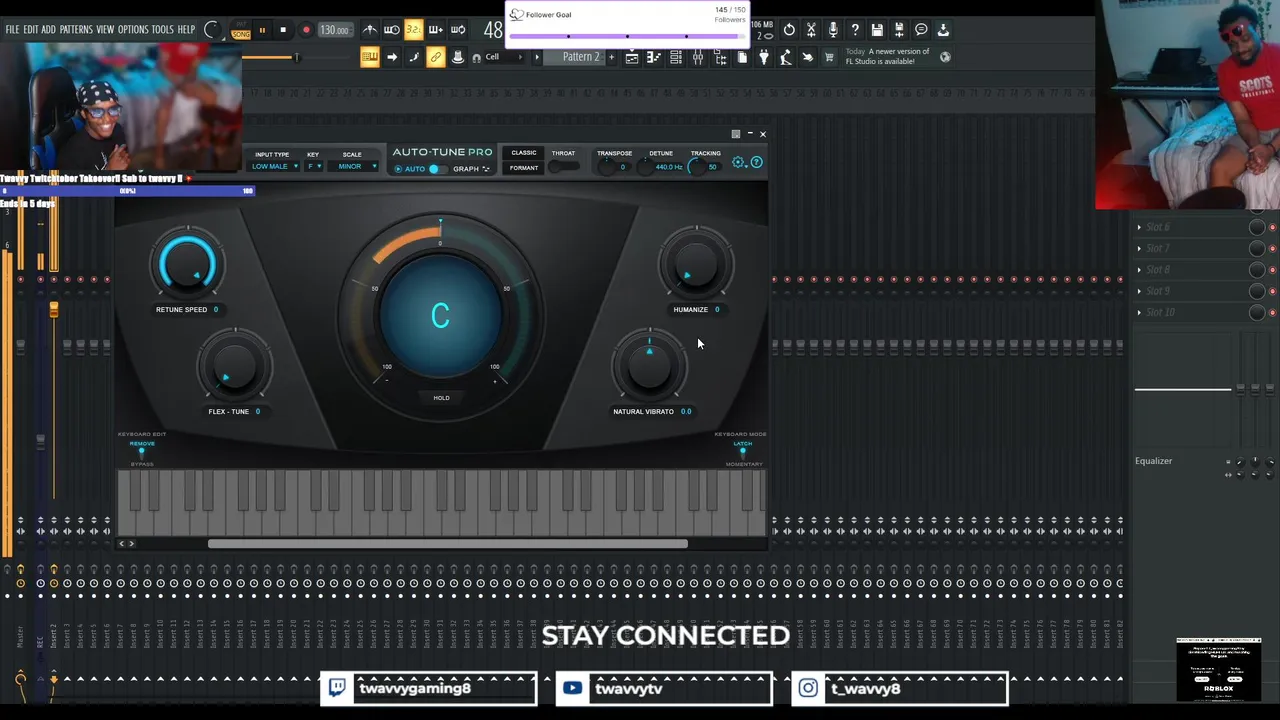Screen dimensions: 1280x720
Task: Open the TOOLS menu
Action: click(x=162, y=30)
